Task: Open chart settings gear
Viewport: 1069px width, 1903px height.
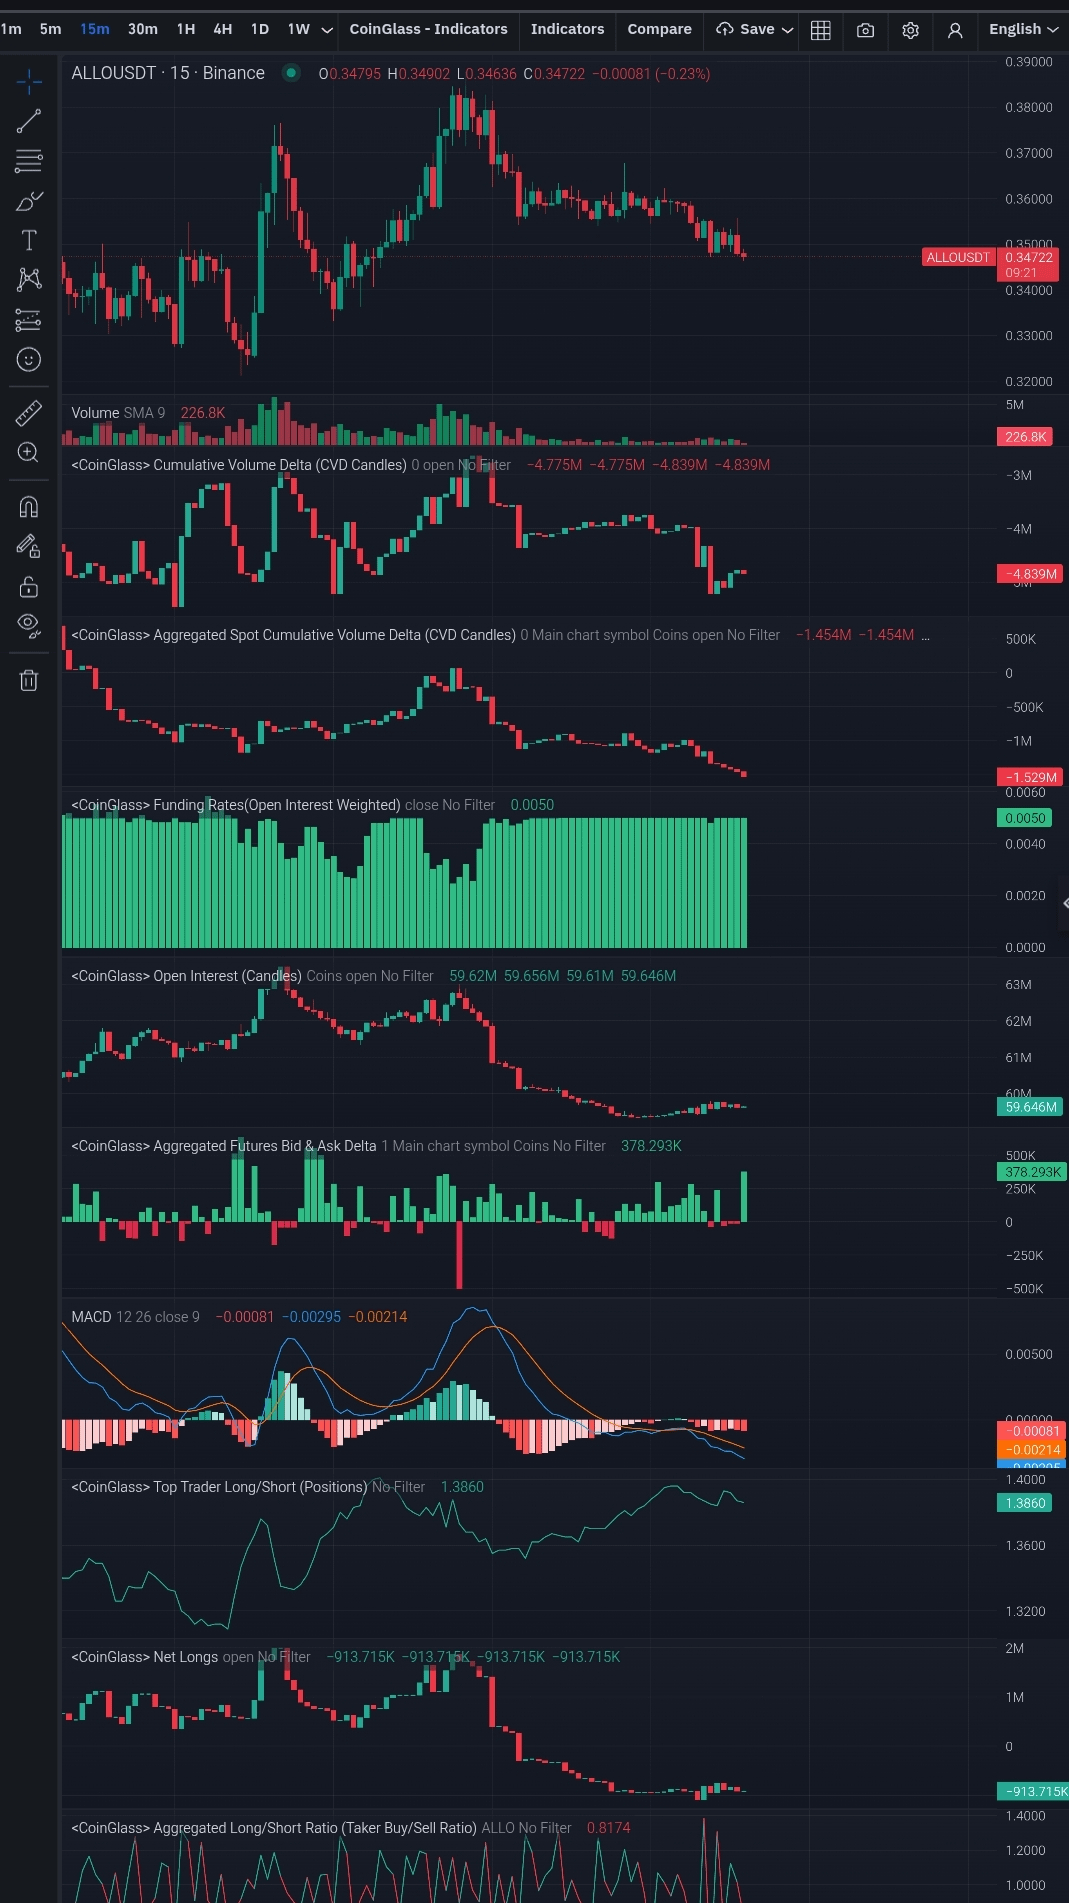Action: (910, 30)
